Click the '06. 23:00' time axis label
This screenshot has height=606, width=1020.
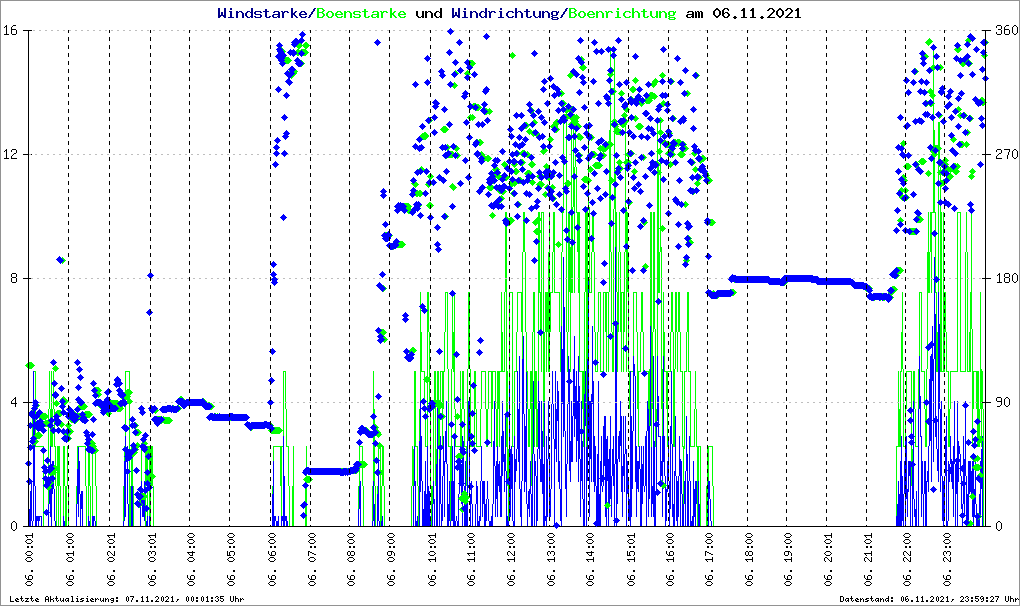tap(946, 559)
